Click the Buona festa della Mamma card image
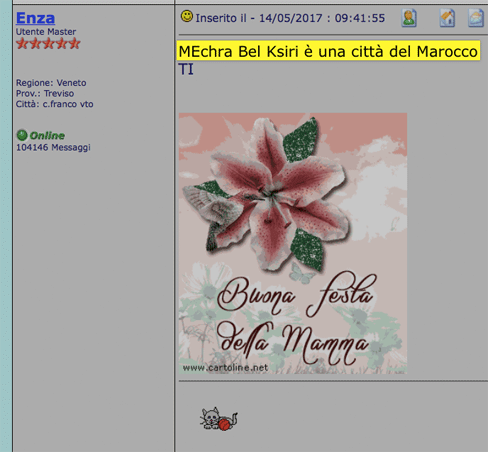The height and width of the screenshot is (452, 488). (x=293, y=243)
